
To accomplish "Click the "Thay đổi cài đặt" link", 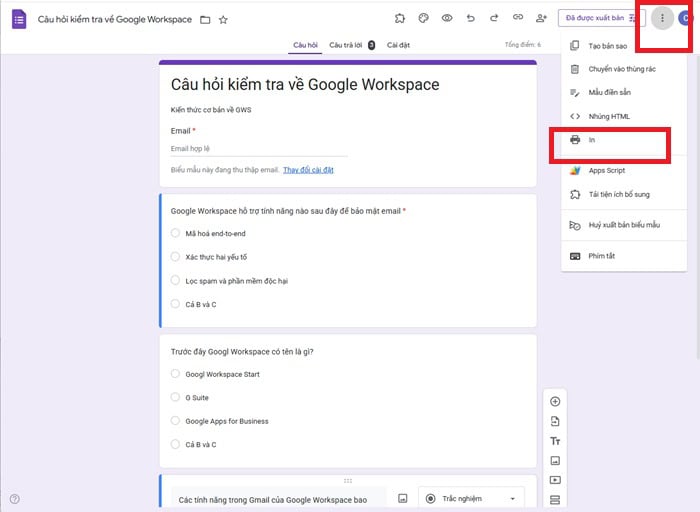I will coord(308,170).
